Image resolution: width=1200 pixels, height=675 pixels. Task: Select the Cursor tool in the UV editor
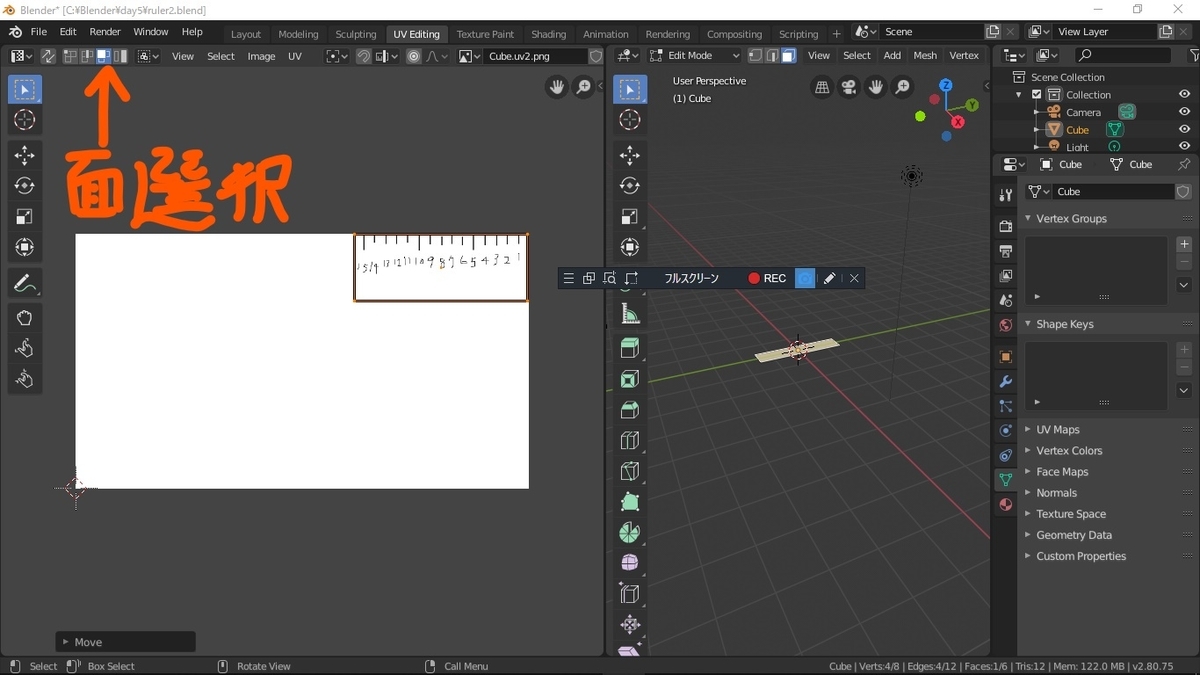click(25, 120)
